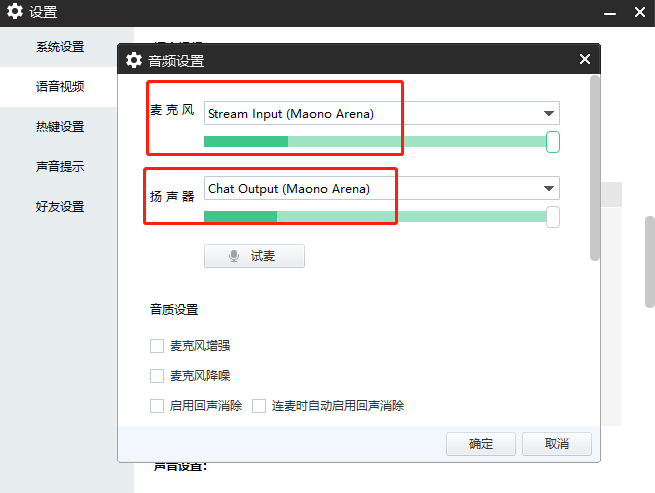Close the 音频设置 dialog
The width and height of the screenshot is (655, 493).
585,60
